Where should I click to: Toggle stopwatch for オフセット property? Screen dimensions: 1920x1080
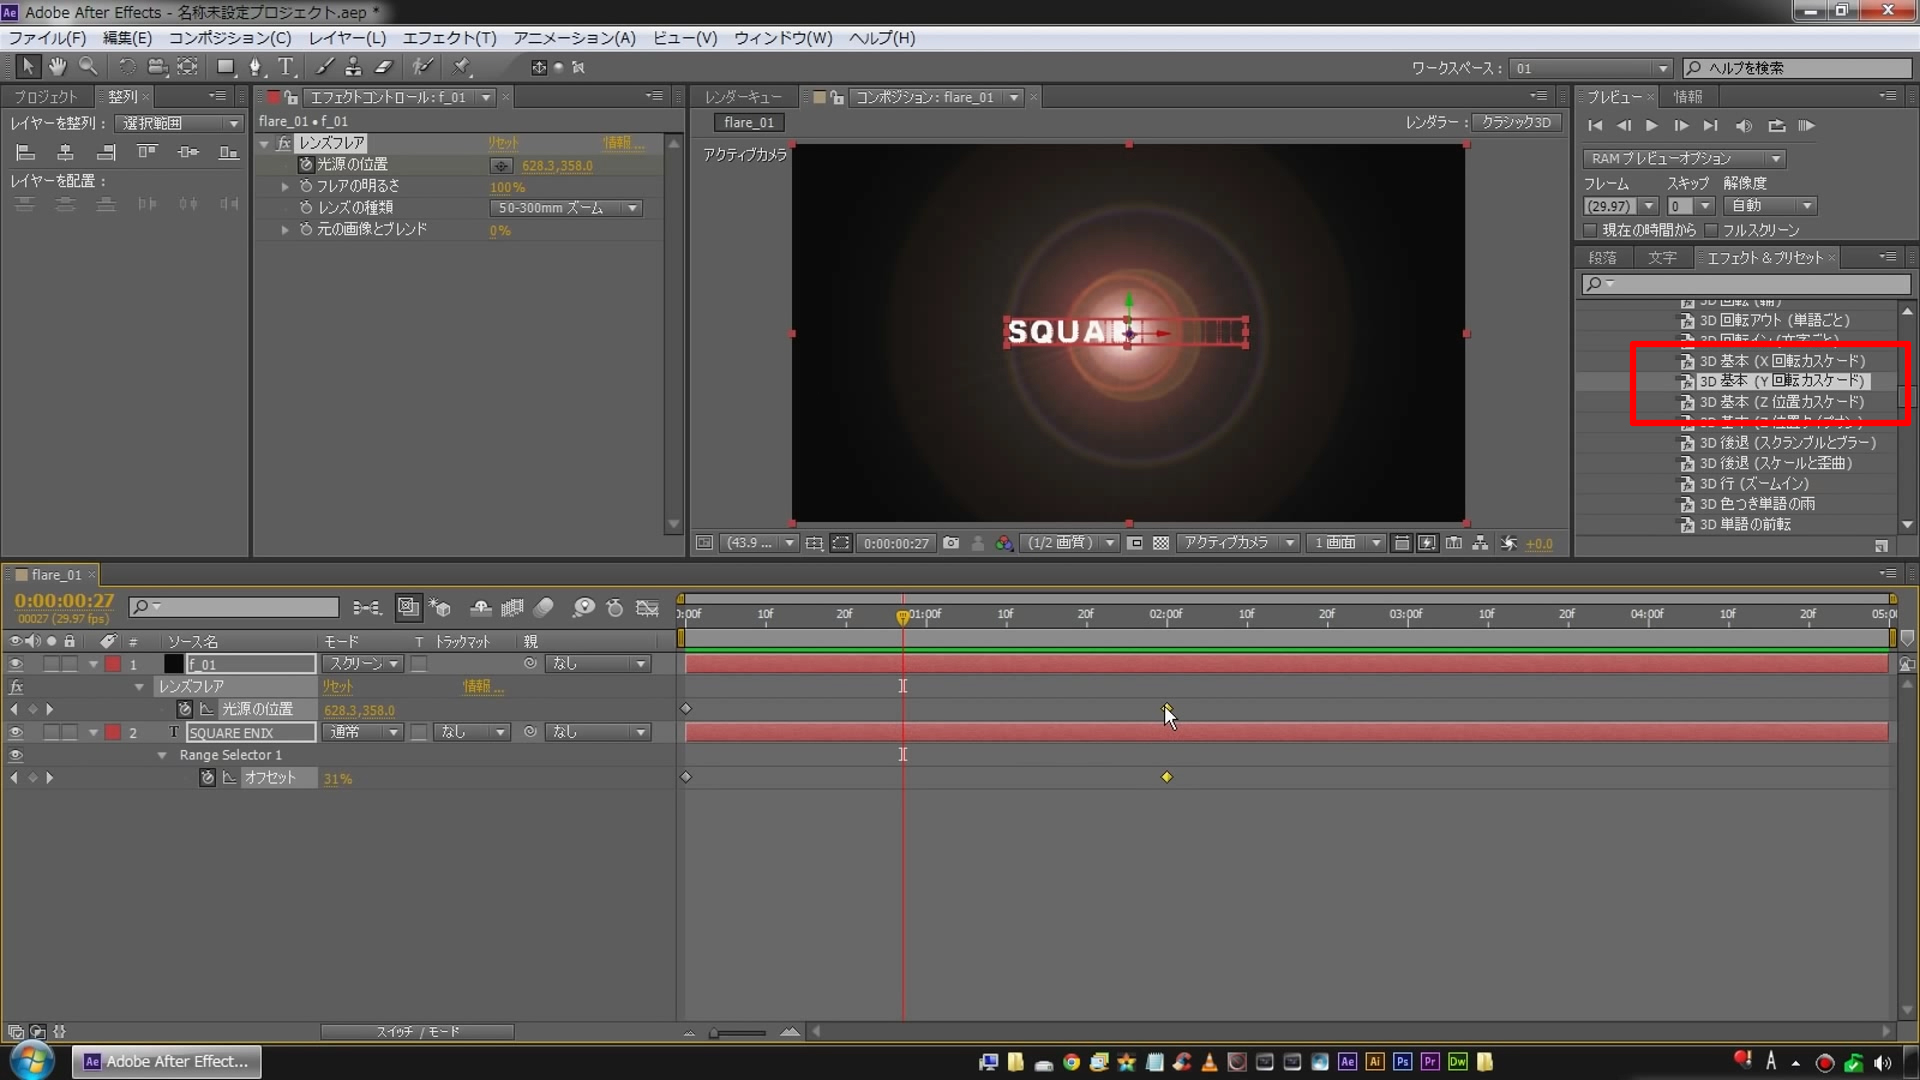coord(207,778)
